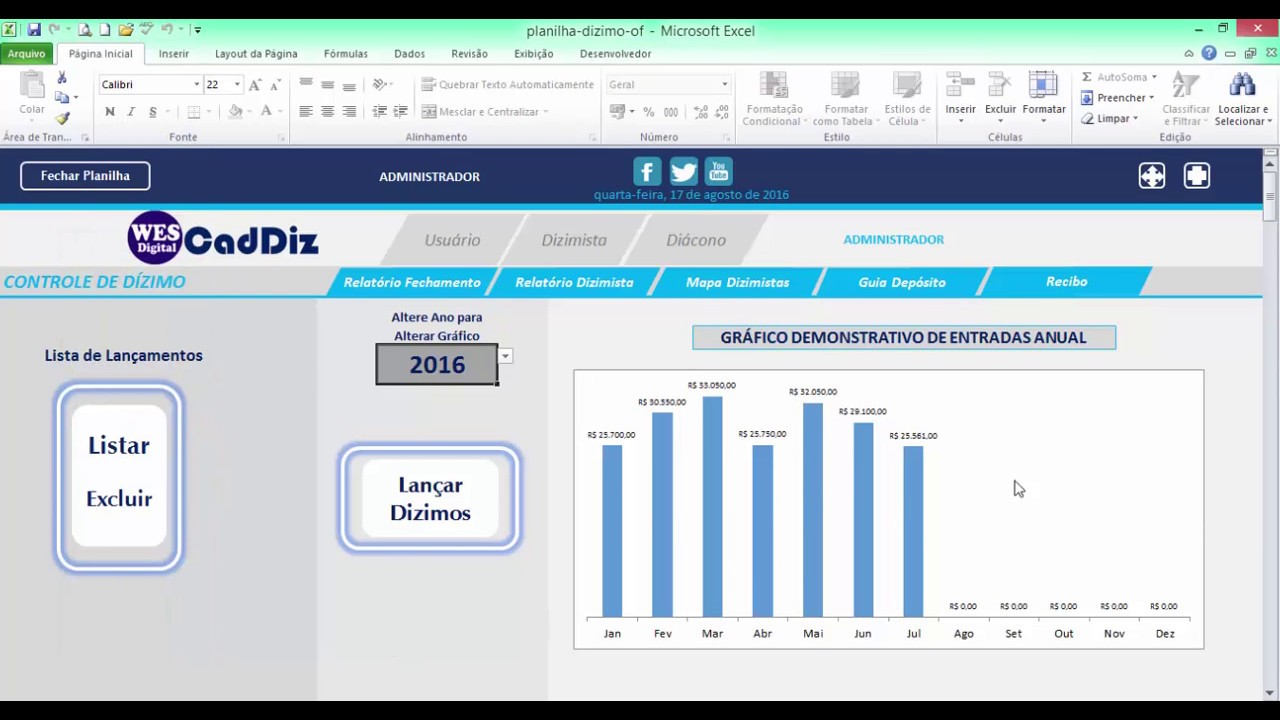
Task: Click the year 2016 input cell
Action: tap(437, 364)
